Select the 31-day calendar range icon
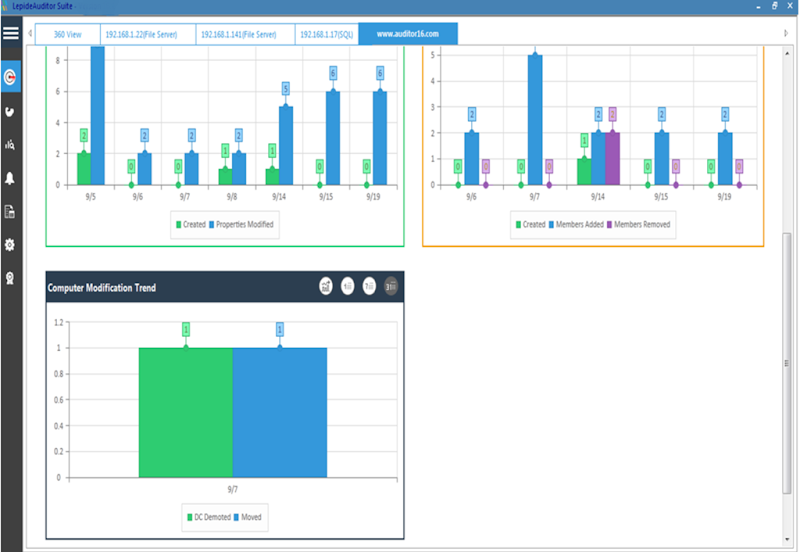 (x=391, y=286)
